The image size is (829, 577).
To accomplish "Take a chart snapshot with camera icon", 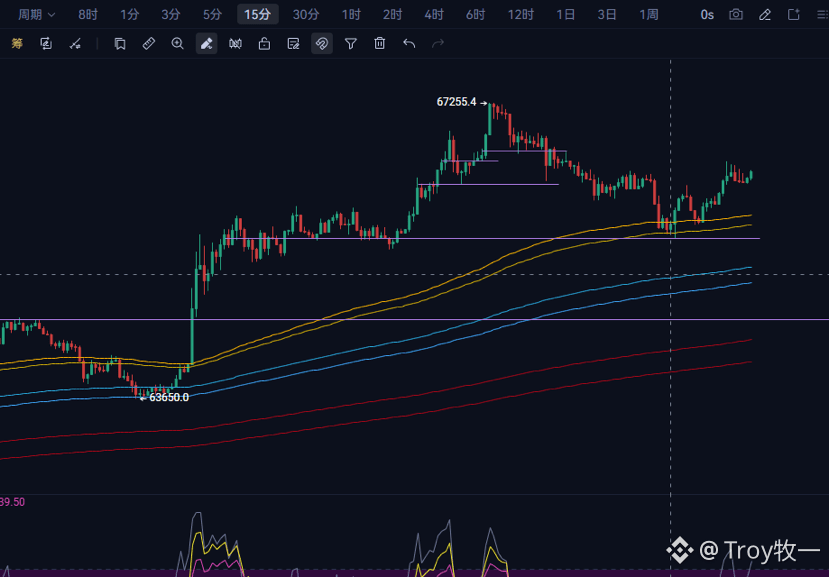I will pos(736,14).
